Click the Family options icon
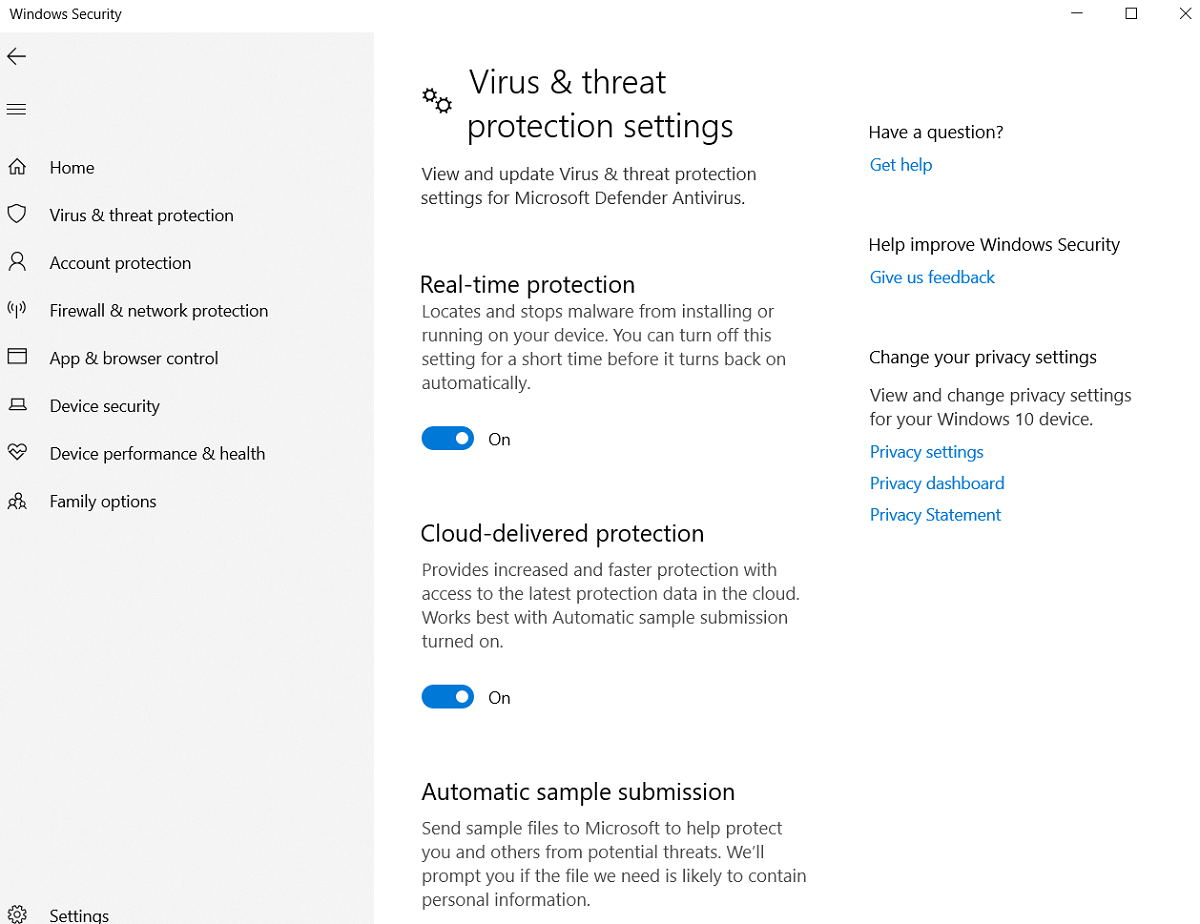 tap(17, 500)
